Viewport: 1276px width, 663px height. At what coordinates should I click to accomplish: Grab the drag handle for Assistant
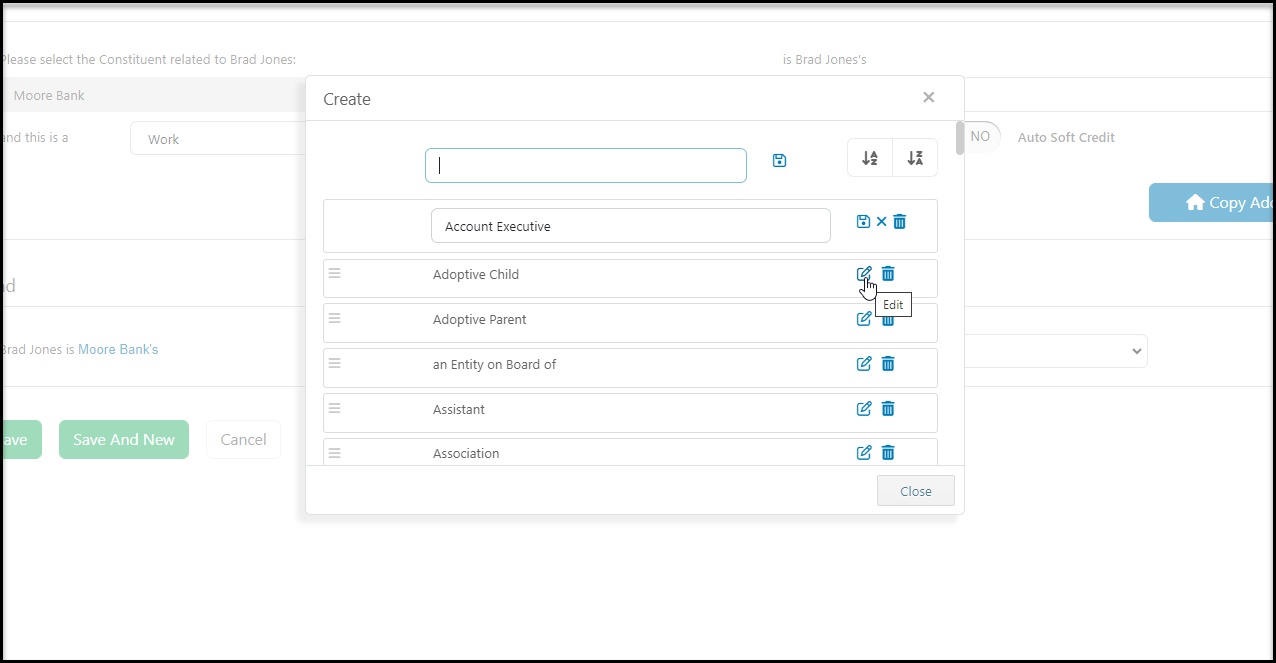pos(335,408)
